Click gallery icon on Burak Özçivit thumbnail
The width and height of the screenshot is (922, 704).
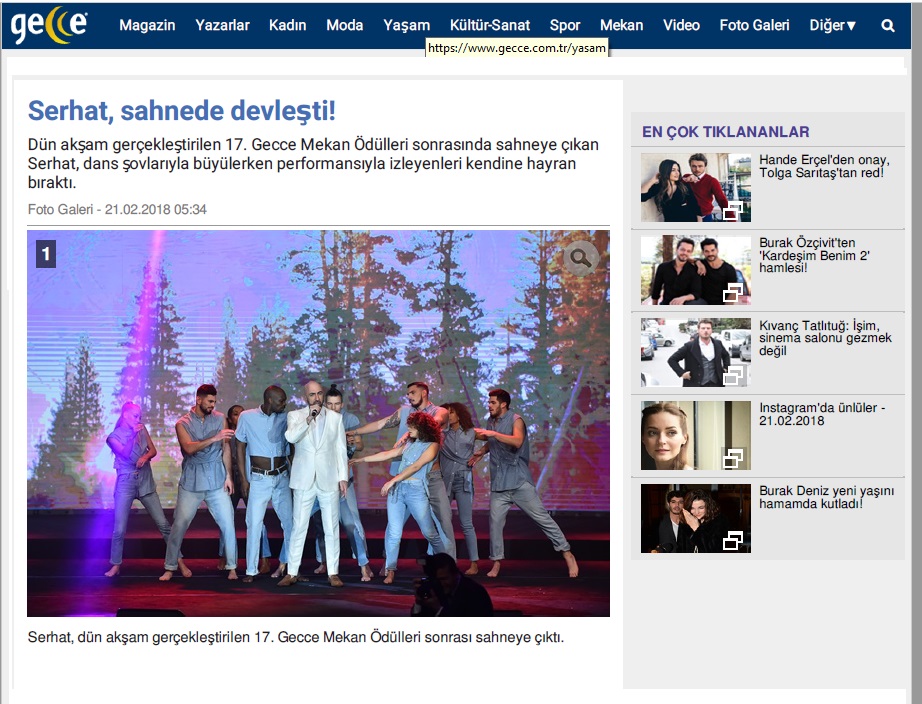[x=733, y=292]
